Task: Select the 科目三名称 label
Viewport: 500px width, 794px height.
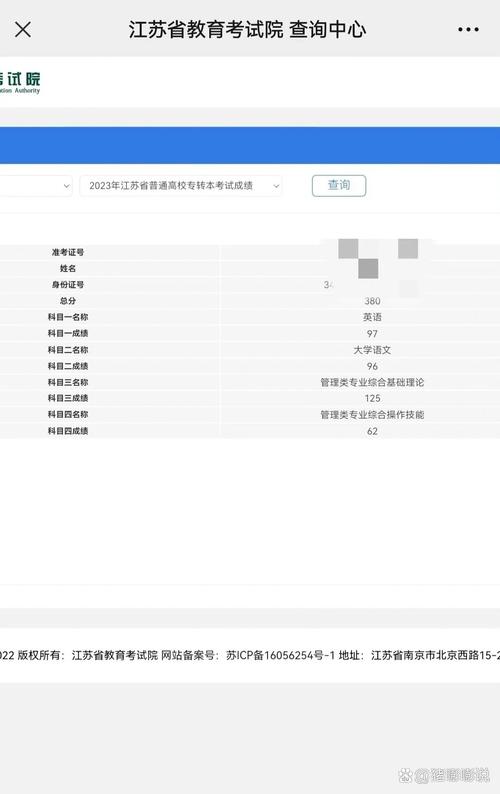Action: [x=68, y=382]
